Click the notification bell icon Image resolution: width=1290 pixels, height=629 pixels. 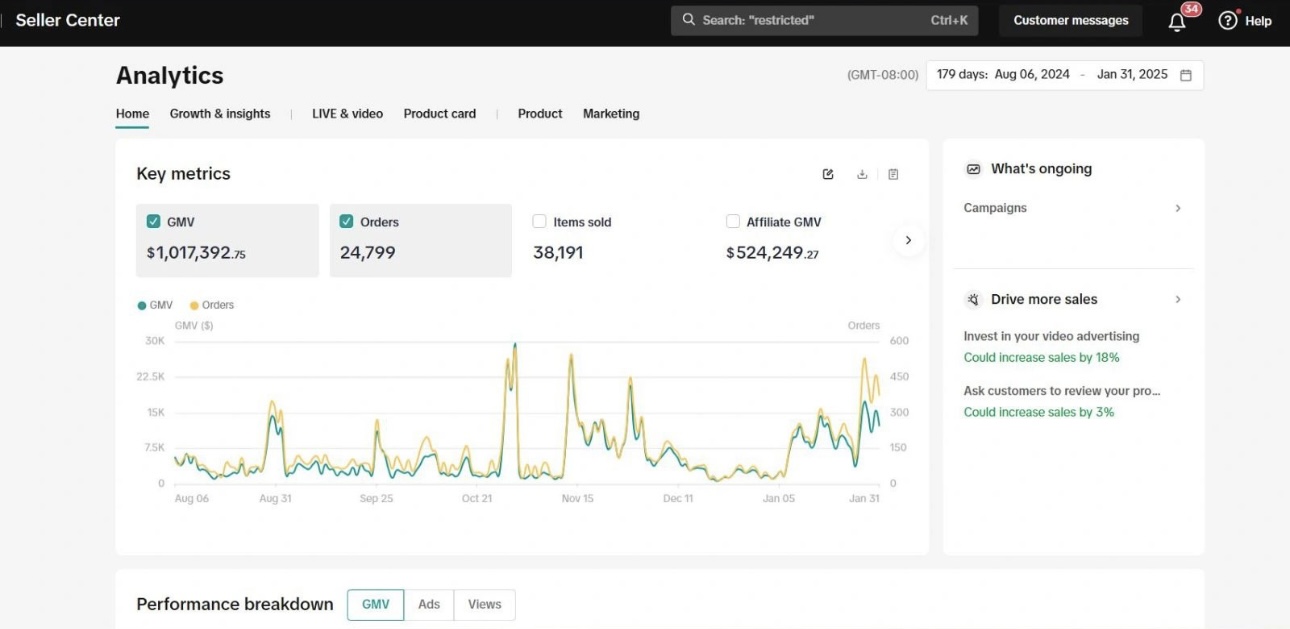click(x=1177, y=21)
